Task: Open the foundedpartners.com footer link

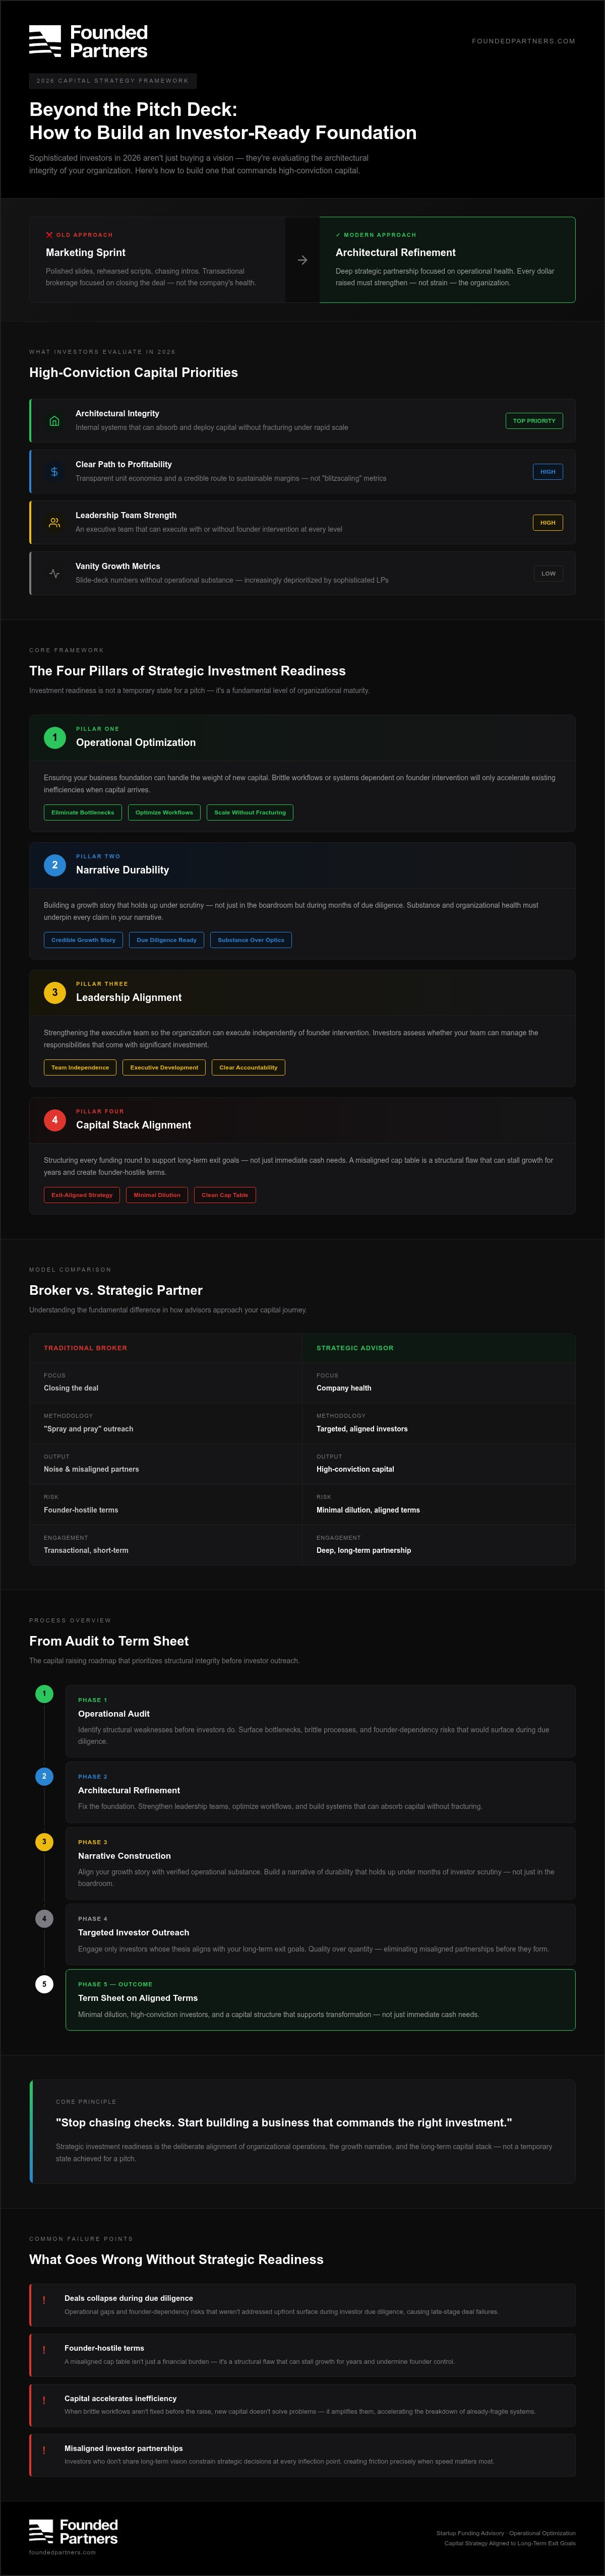Action: click(62, 2551)
